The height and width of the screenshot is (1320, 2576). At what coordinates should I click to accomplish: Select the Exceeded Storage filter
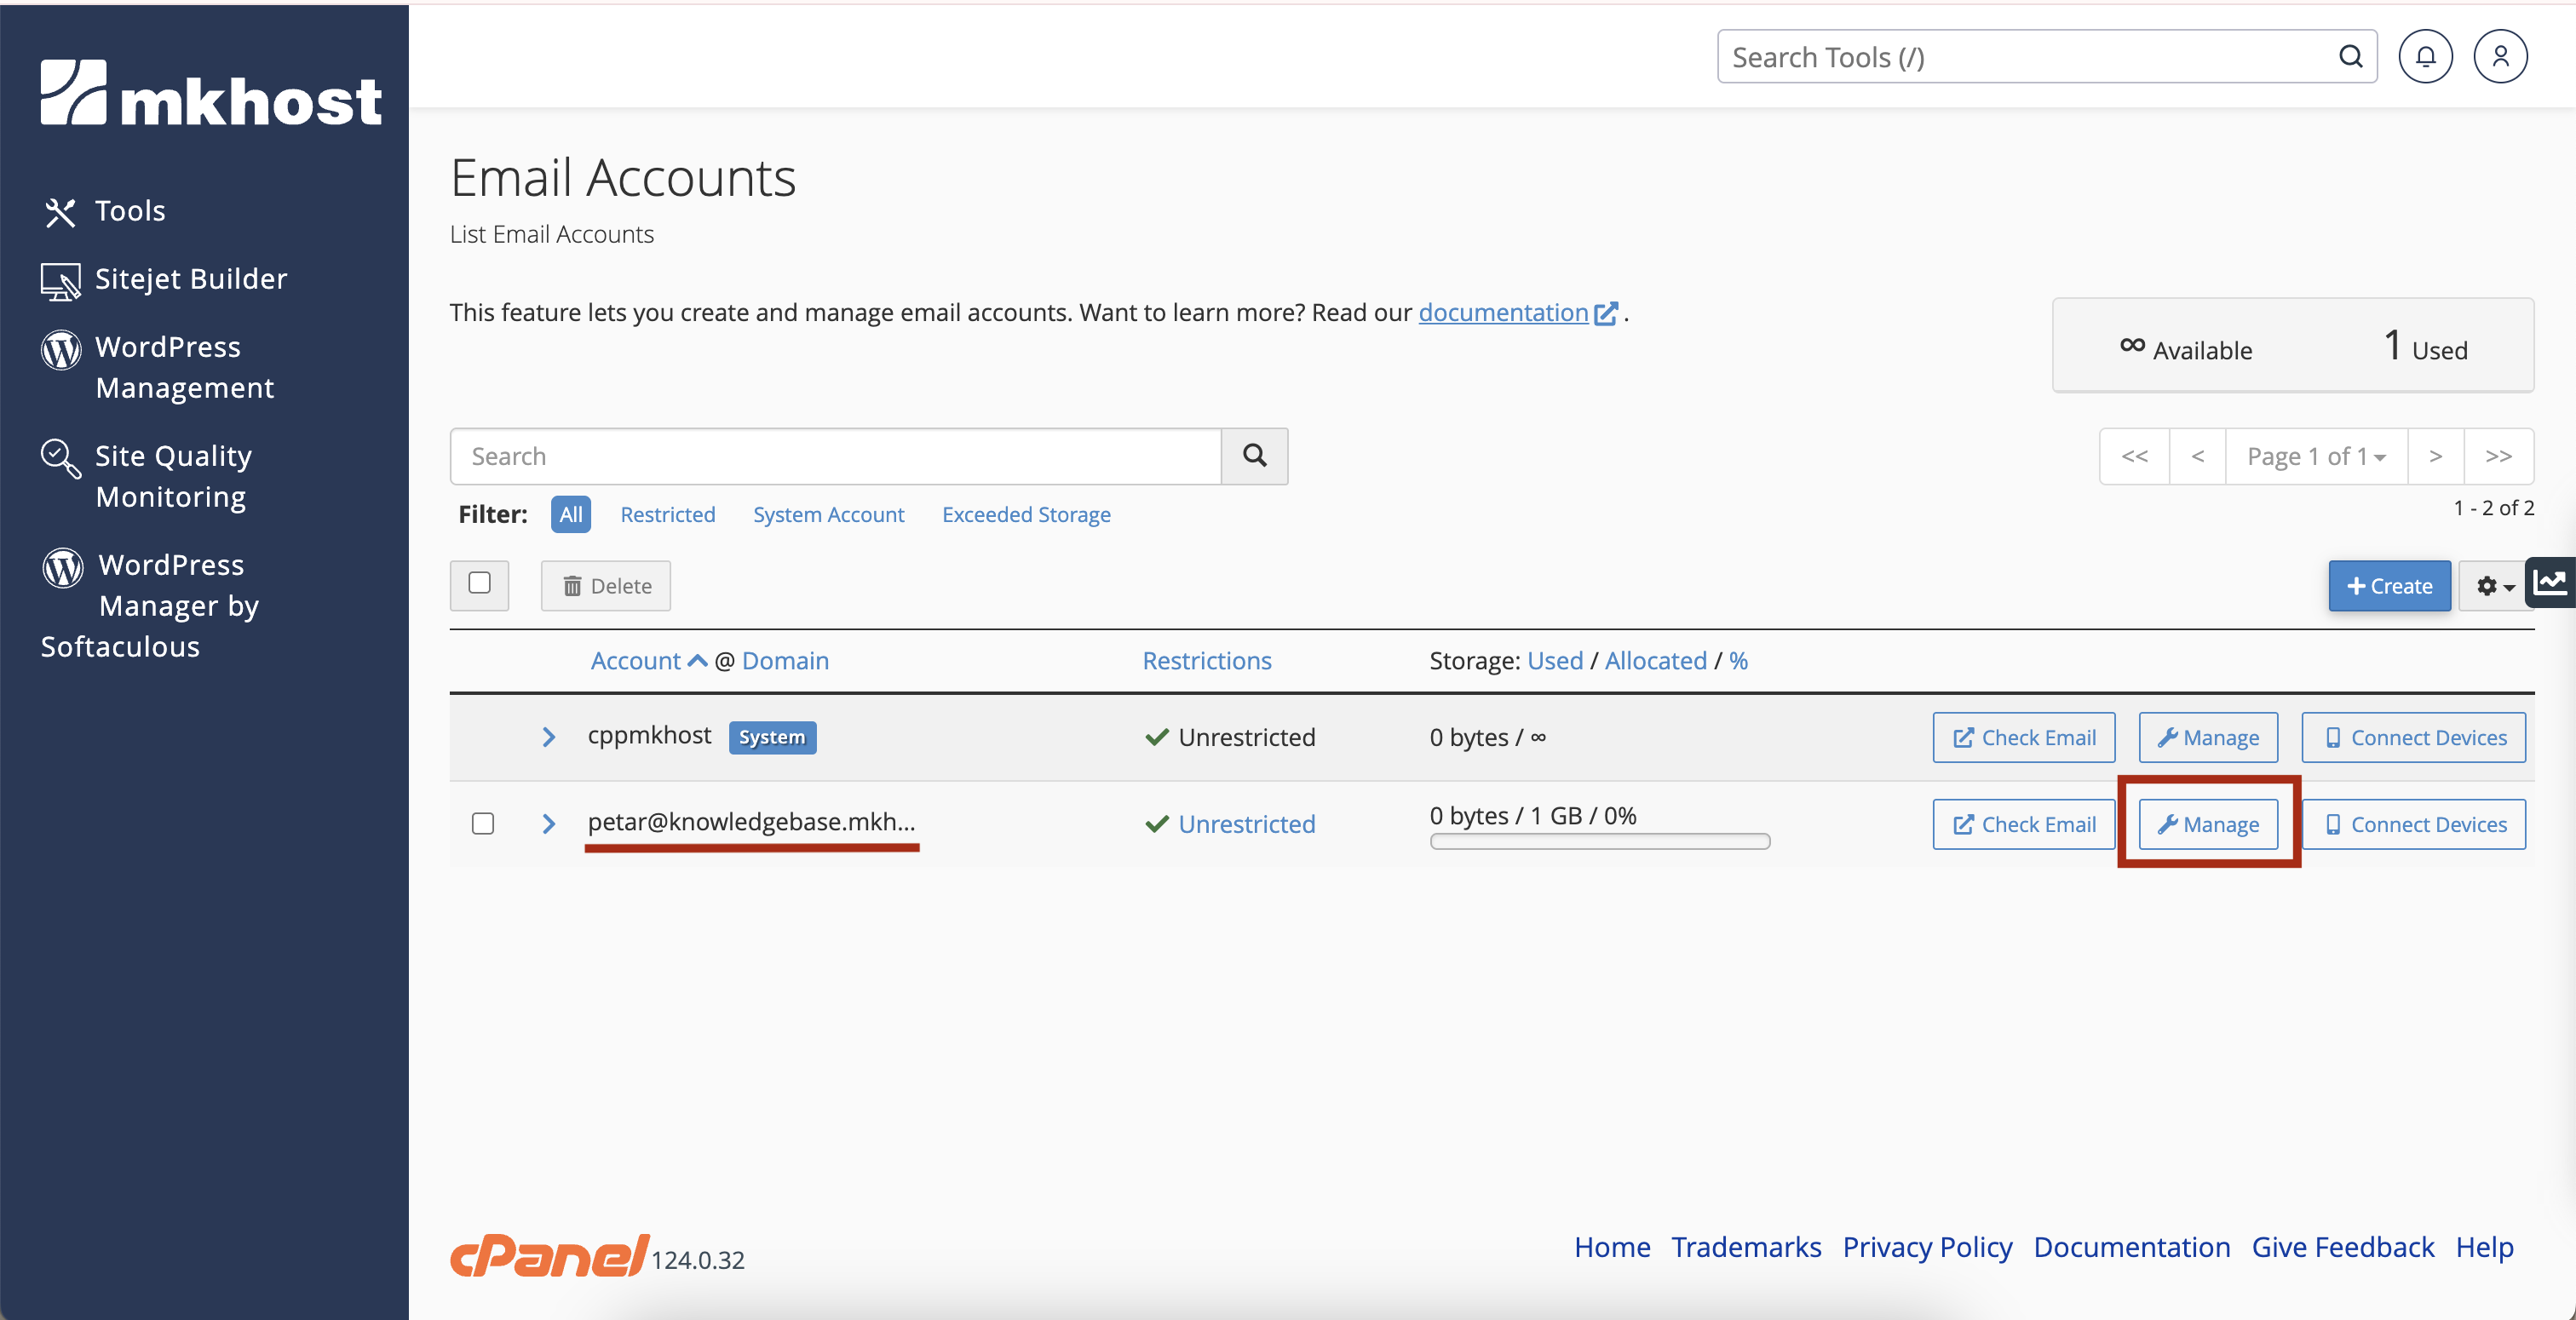coord(1026,514)
